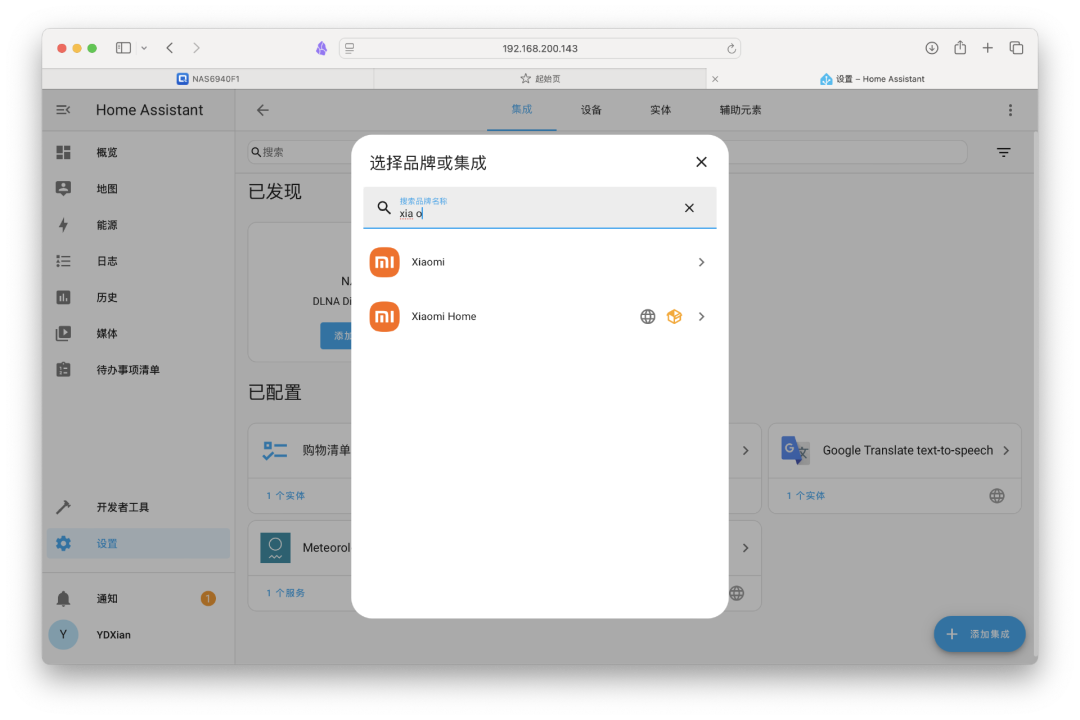Clear the brand search text field
The image size is (1080, 720).
(689, 208)
